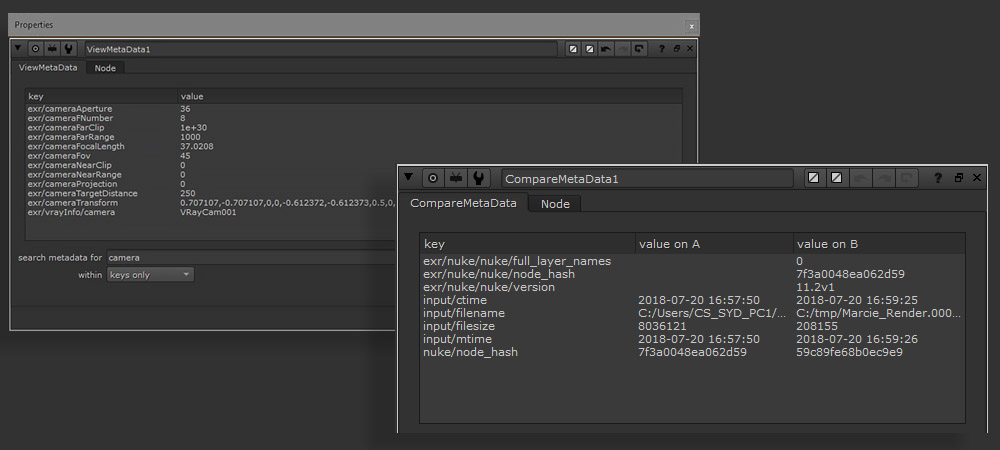Close the Properties pane
This screenshot has width=1000, height=450.
point(691,26)
